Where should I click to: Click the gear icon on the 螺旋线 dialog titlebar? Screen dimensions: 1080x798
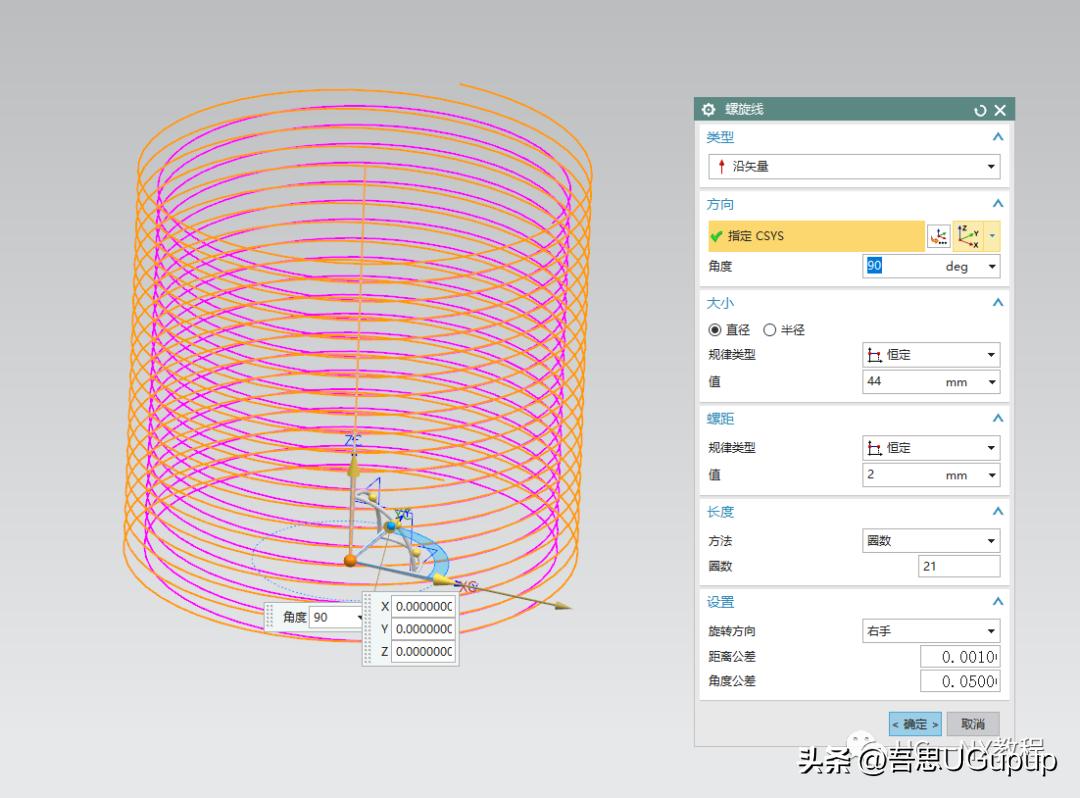pos(708,110)
